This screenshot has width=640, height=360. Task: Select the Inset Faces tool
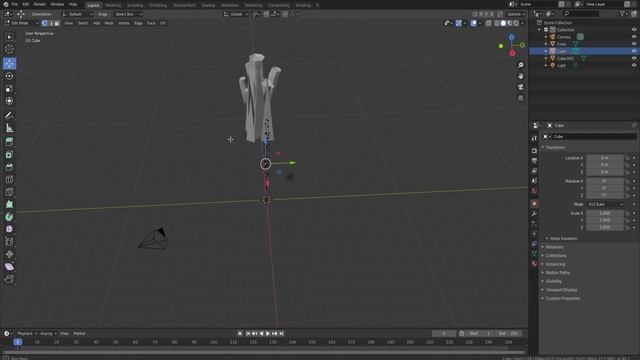click(x=9, y=155)
